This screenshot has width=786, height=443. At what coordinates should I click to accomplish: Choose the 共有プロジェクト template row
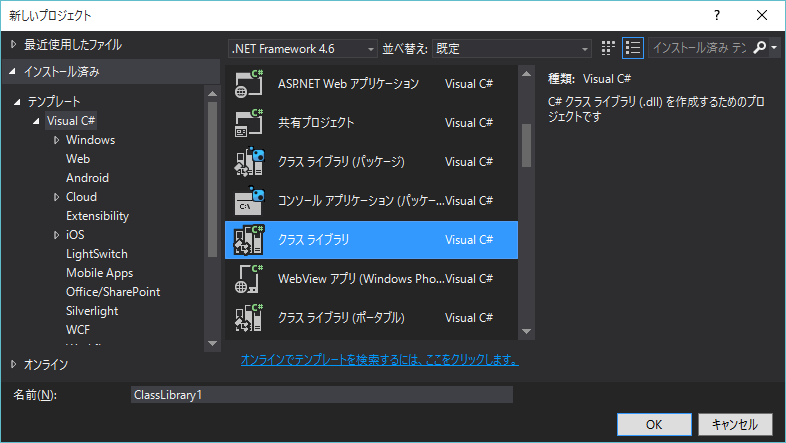click(371, 123)
